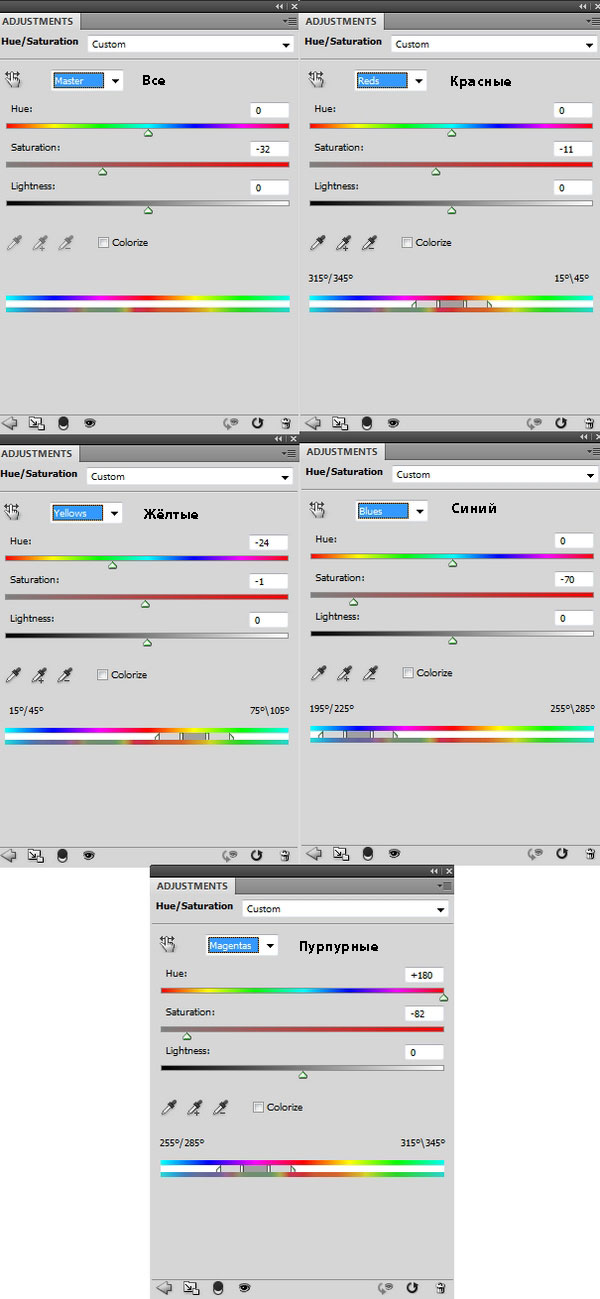Pick the add-to-sample eyedropper in Reds panel
Image resolution: width=600 pixels, height=1299 pixels.
tap(344, 243)
